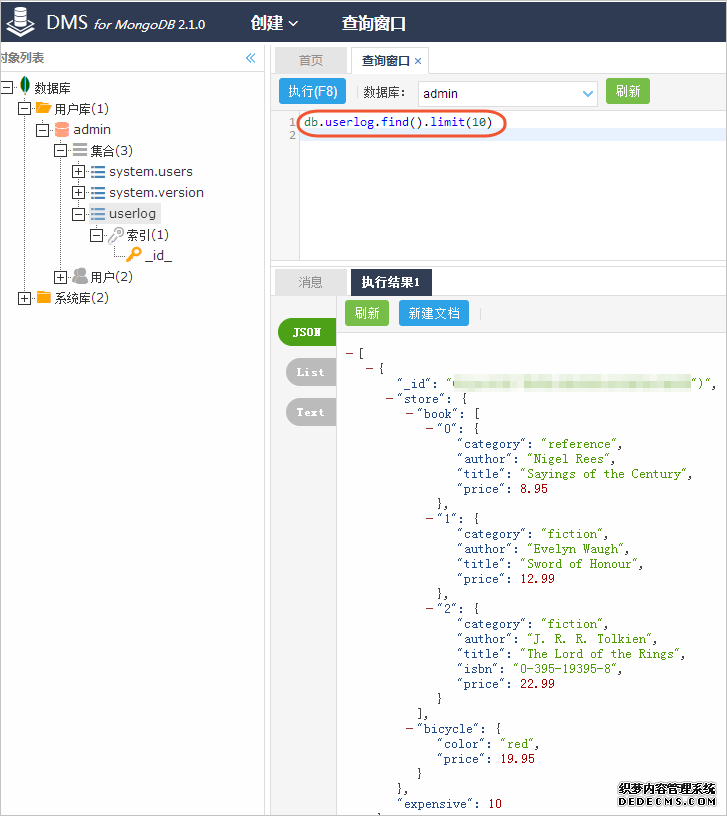Click the key icon next to _id_

click(133, 255)
